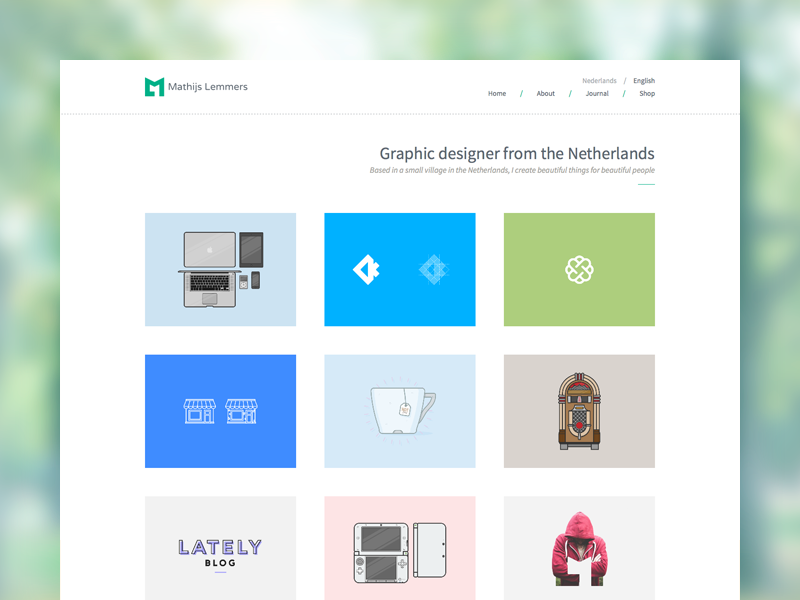Open the red hoodie photo project
The width and height of the screenshot is (800, 600).
[x=579, y=548]
